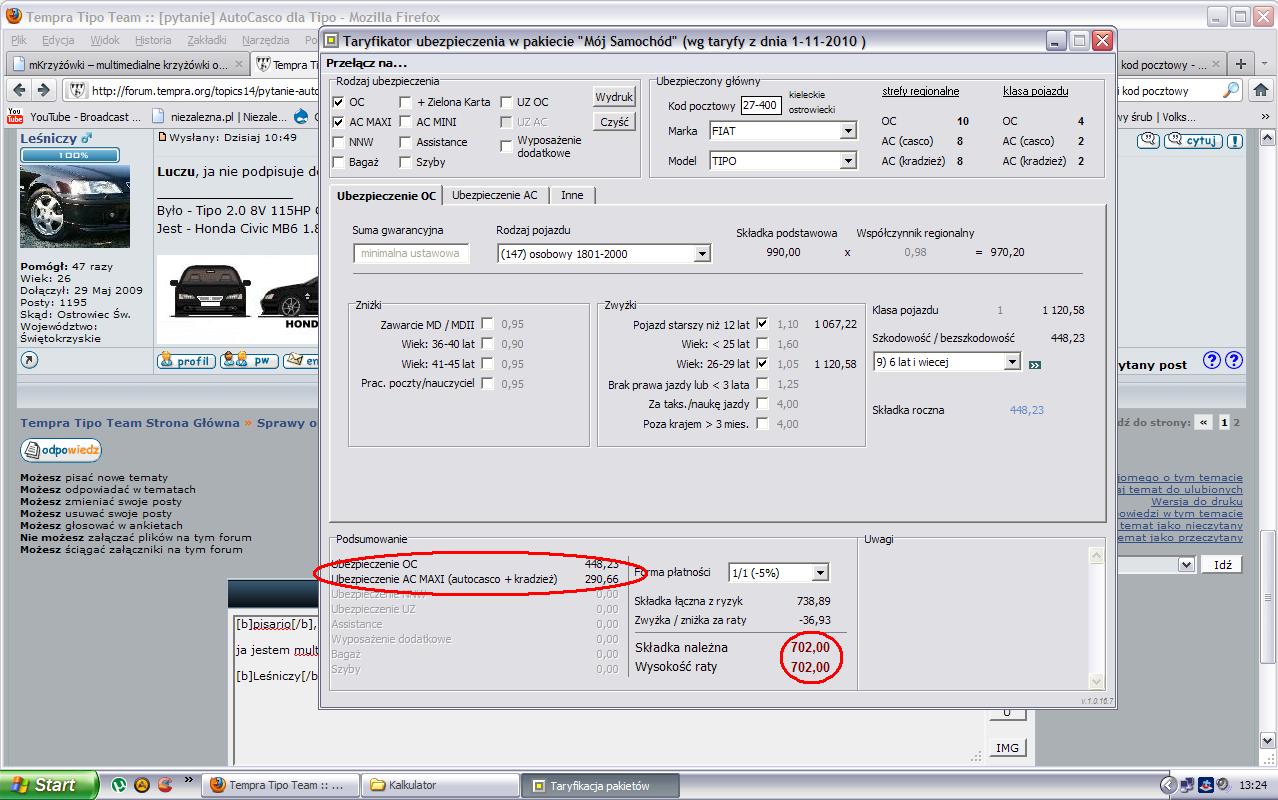The height and width of the screenshot is (800, 1278).
Task: Switch to Kalkulator taskbar button
Action: 441,785
